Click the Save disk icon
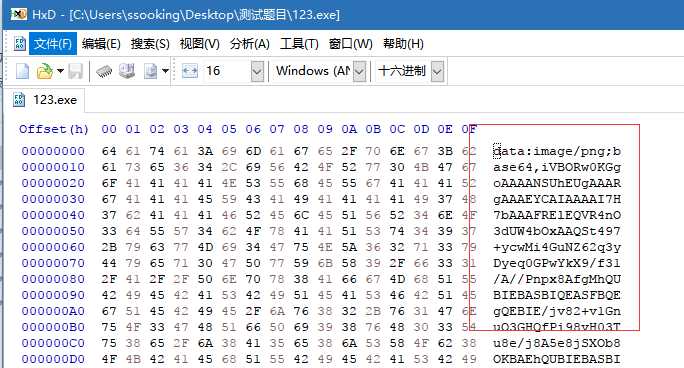The height and width of the screenshot is (368, 684). pyautogui.click(x=75, y=71)
